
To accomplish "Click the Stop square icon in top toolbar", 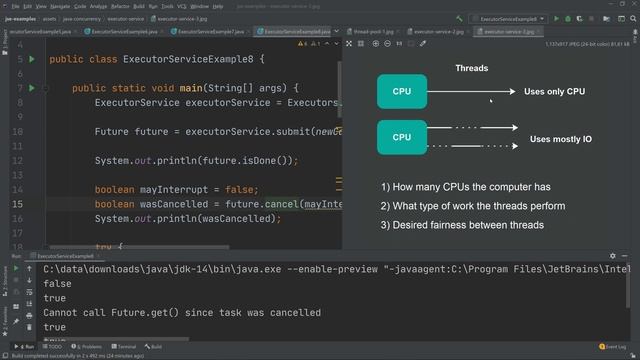I will (591, 19).
